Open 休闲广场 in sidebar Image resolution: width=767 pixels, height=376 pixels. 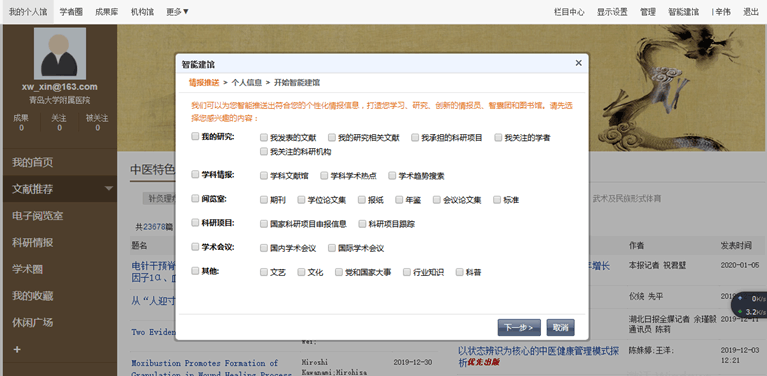[x=60, y=322]
